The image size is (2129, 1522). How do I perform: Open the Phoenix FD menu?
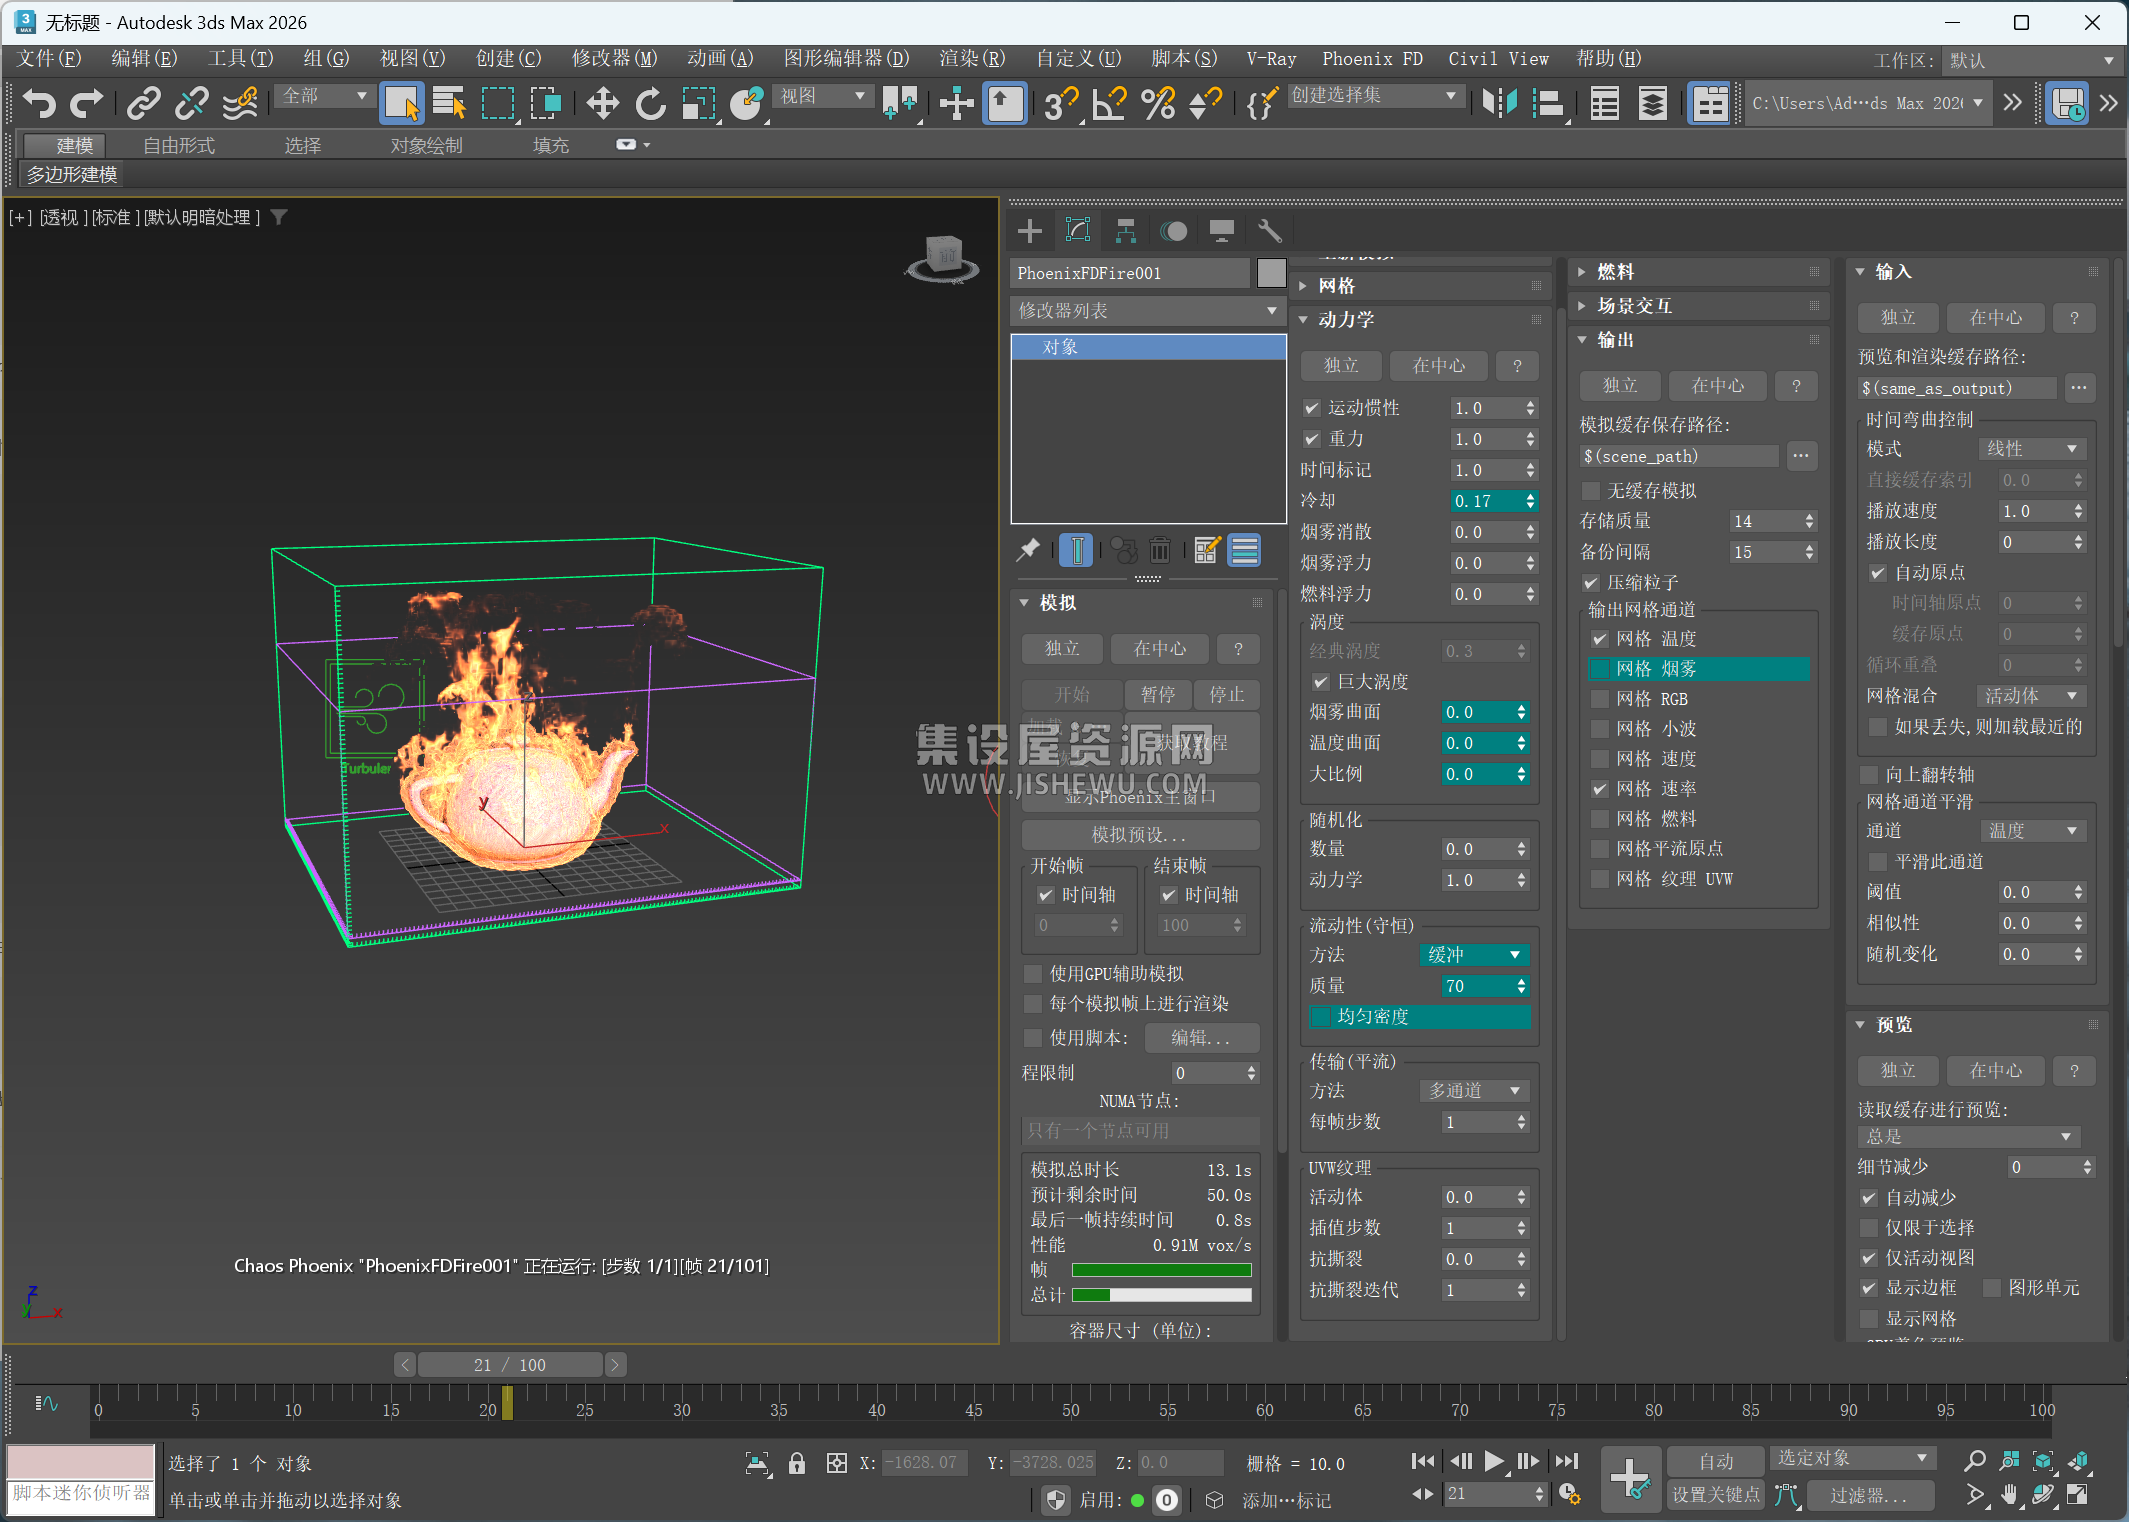1372,59
